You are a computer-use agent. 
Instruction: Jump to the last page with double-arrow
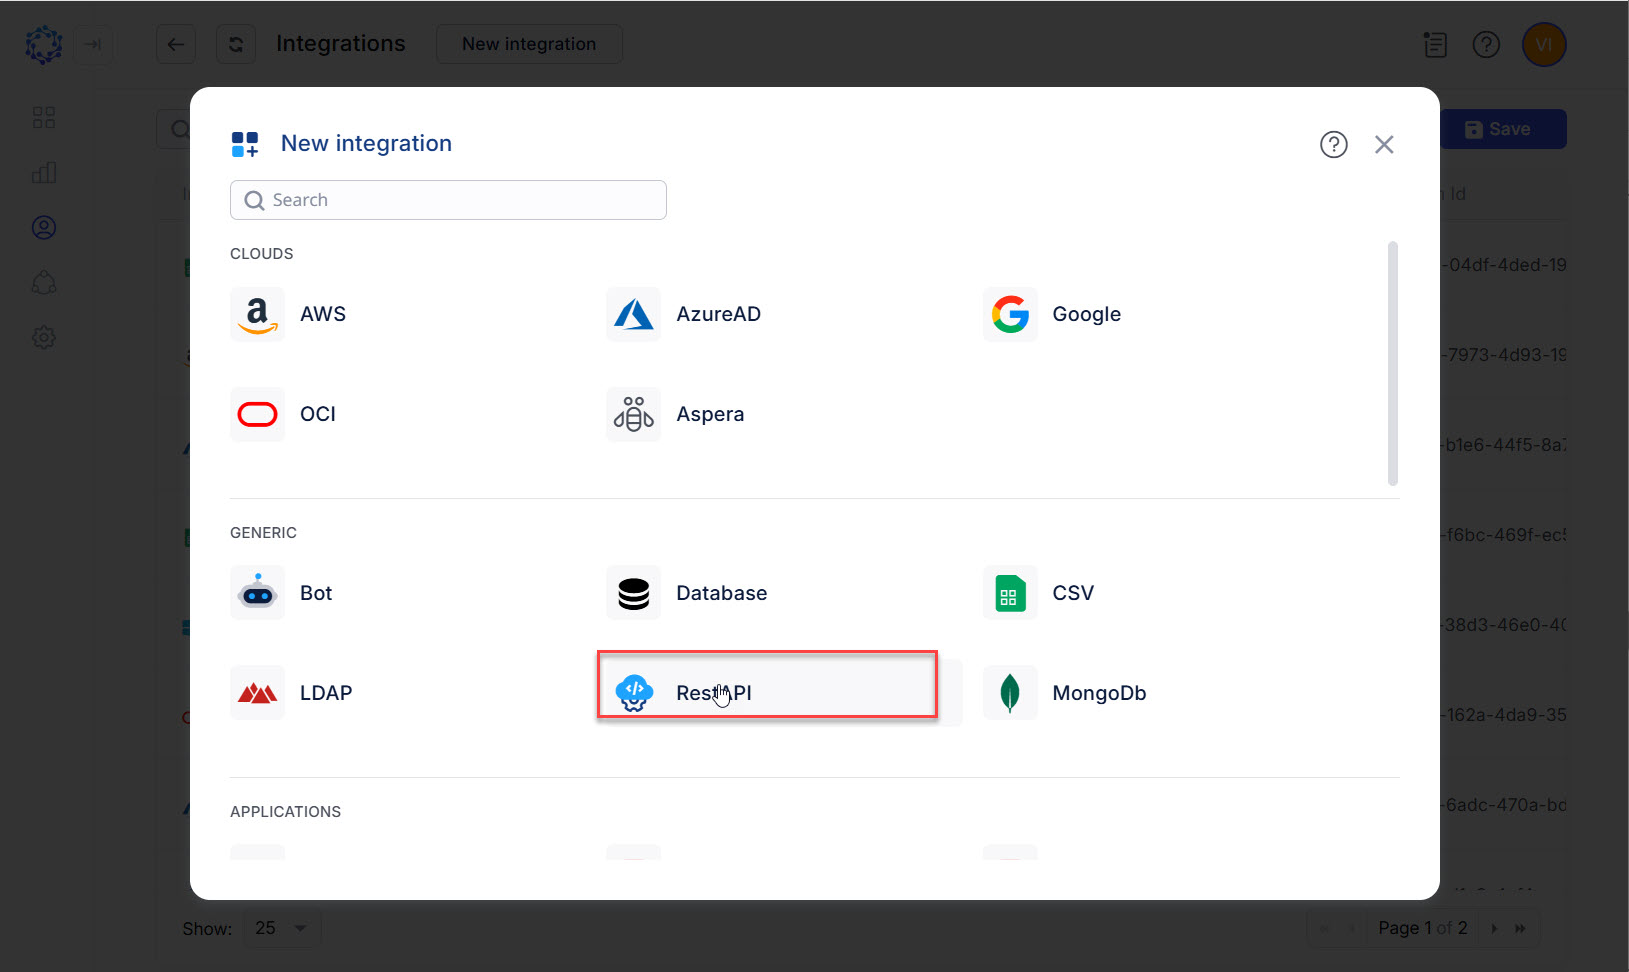(1519, 928)
